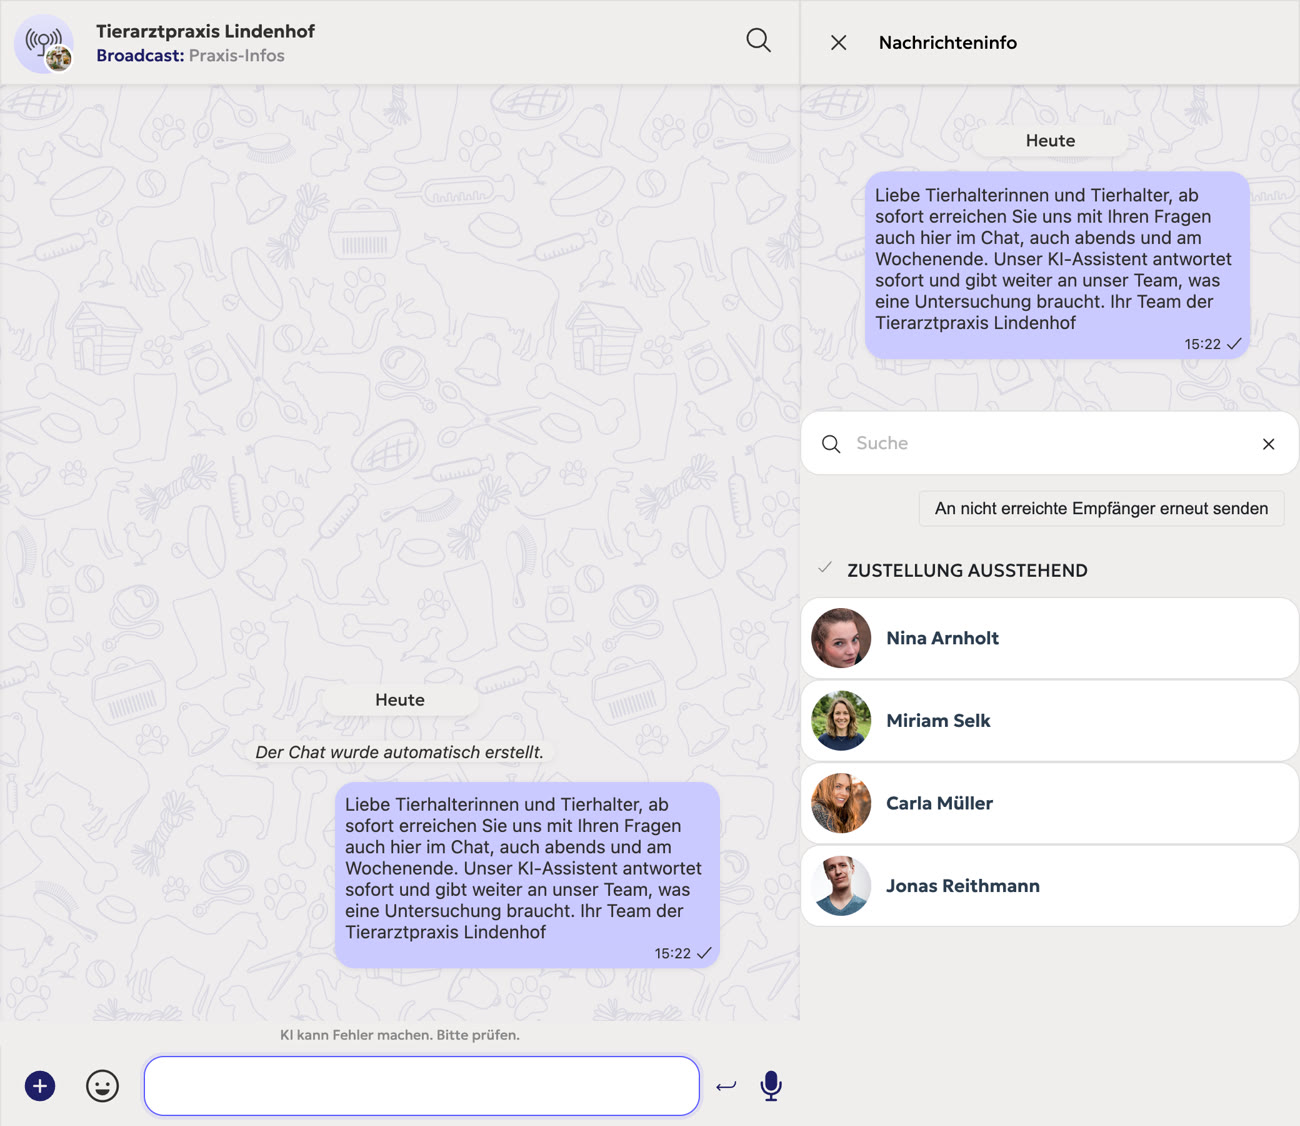Click the plus attachment button
Screen dimensions: 1300x1126
[40, 1086]
